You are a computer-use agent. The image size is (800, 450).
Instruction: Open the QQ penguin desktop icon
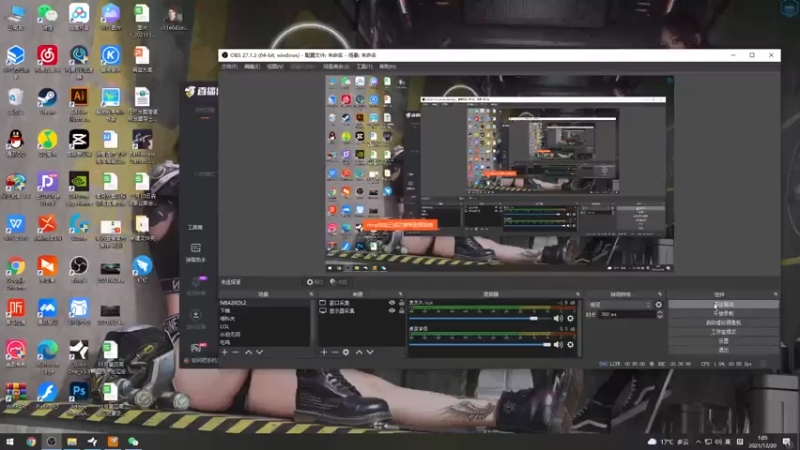pos(16,143)
